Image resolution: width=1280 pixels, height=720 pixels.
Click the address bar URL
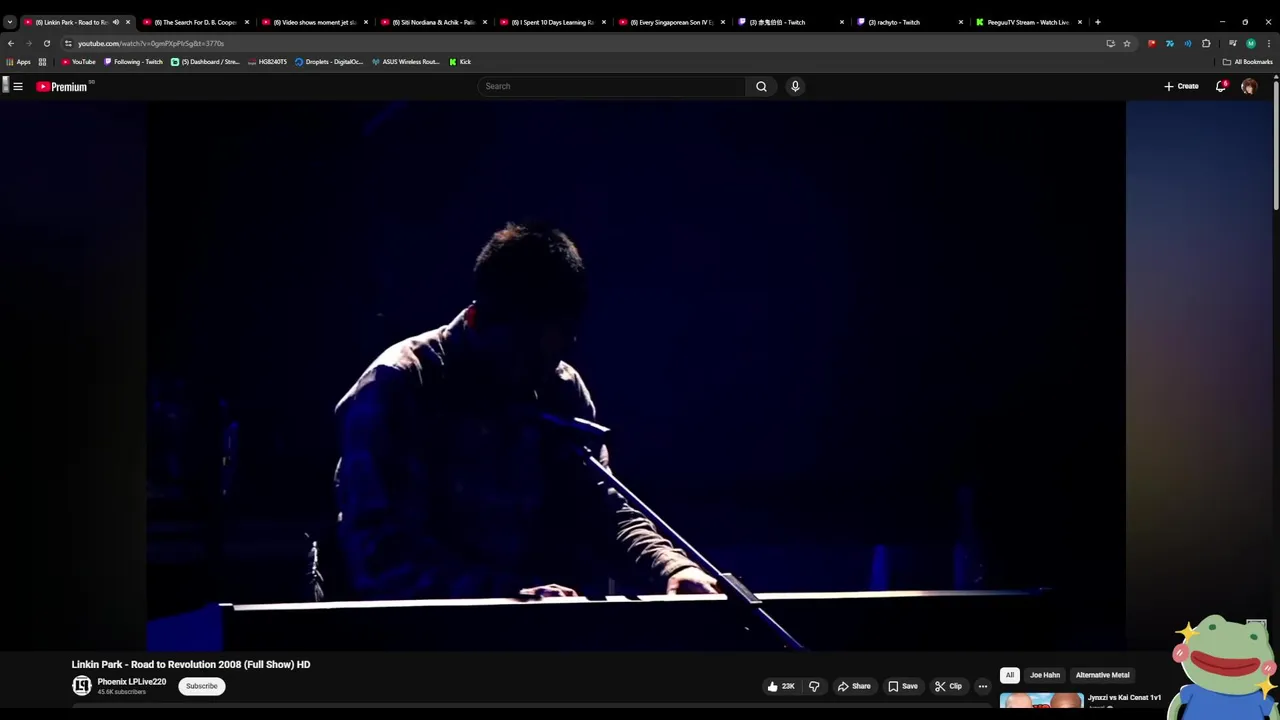pos(151,43)
